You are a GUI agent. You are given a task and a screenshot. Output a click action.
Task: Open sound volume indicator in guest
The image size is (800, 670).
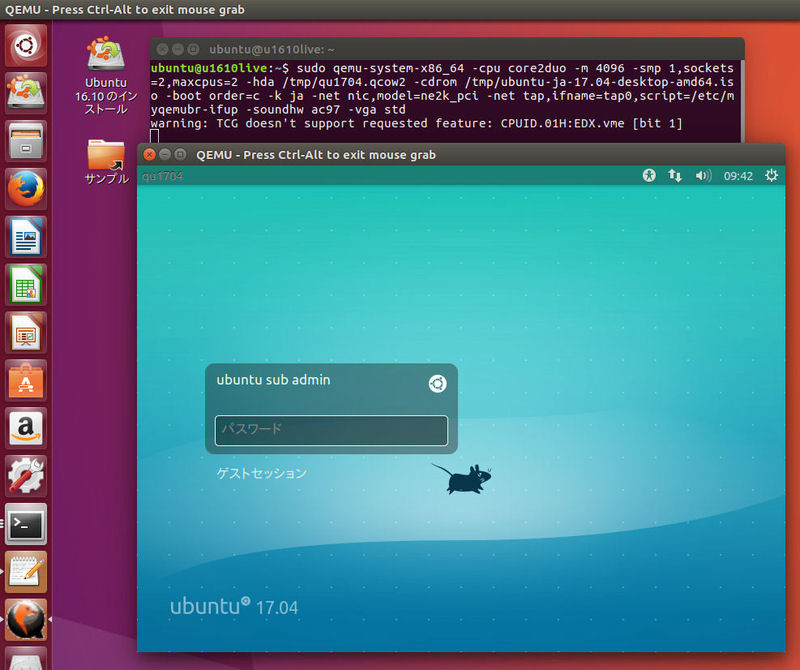[703, 176]
